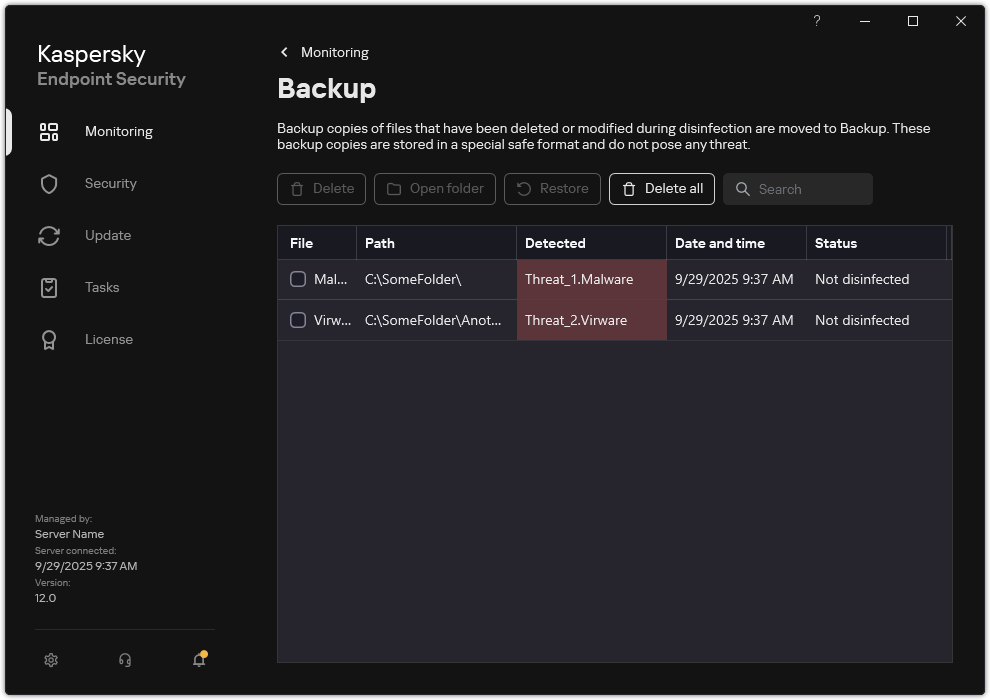Image resolution: width=990 pixels, height=700 pixels.
Task: Open the License key icon in sidebar
Action: tap(48, 339)
